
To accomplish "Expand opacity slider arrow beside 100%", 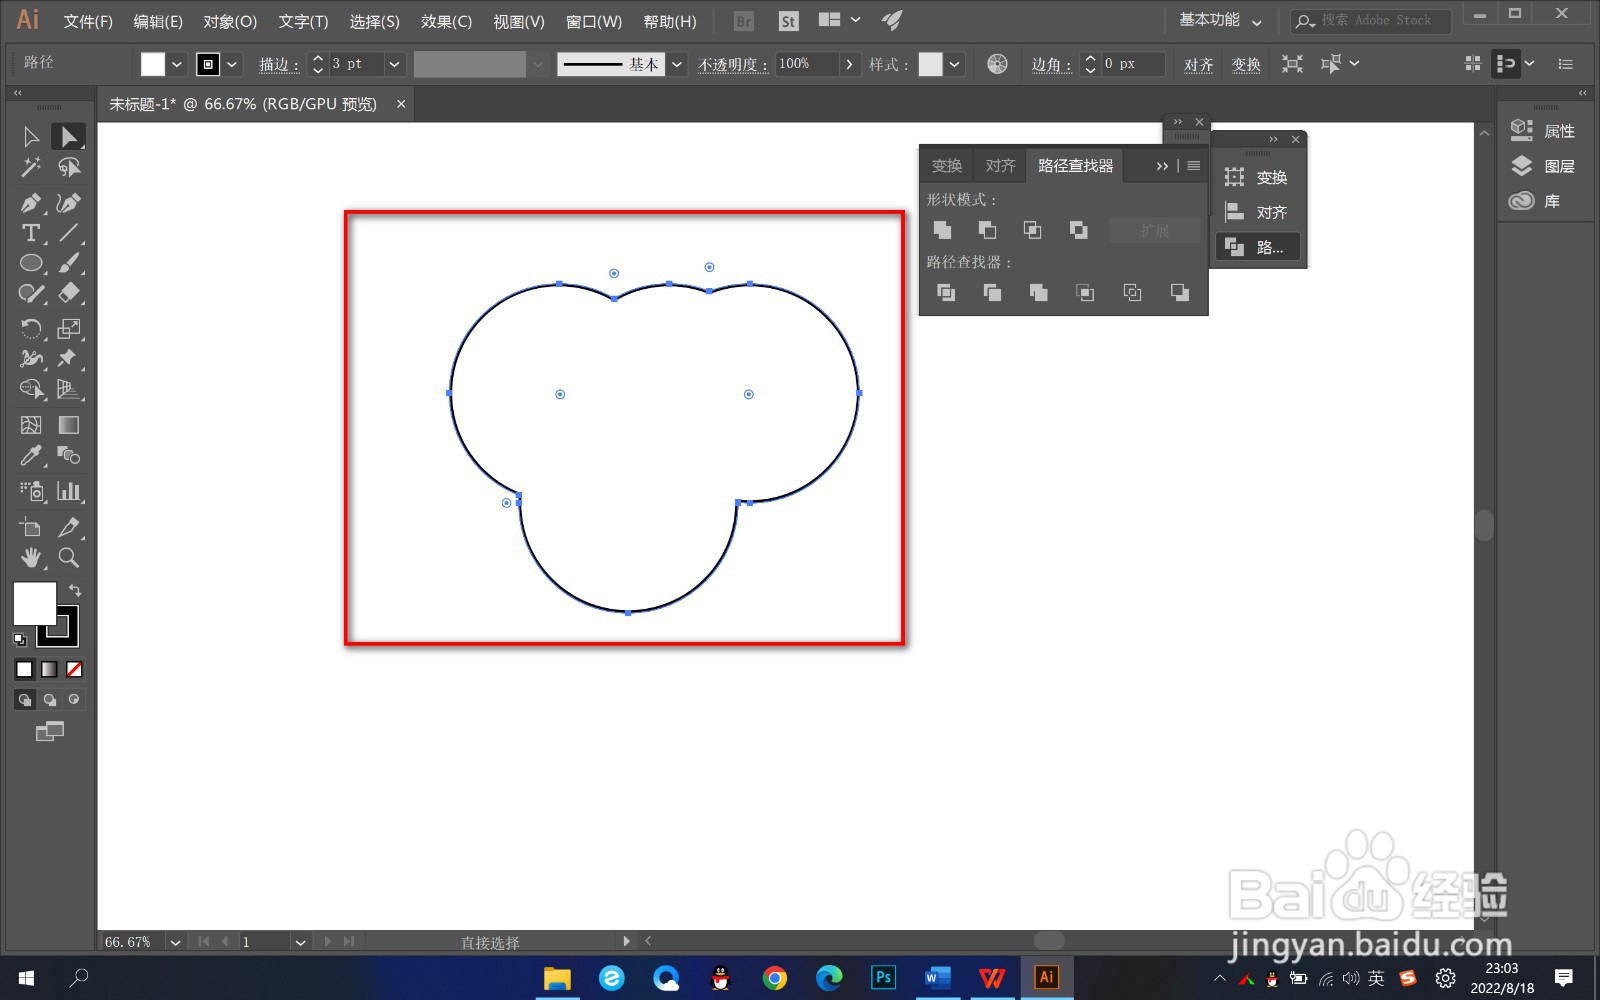I will pos(849,64).
